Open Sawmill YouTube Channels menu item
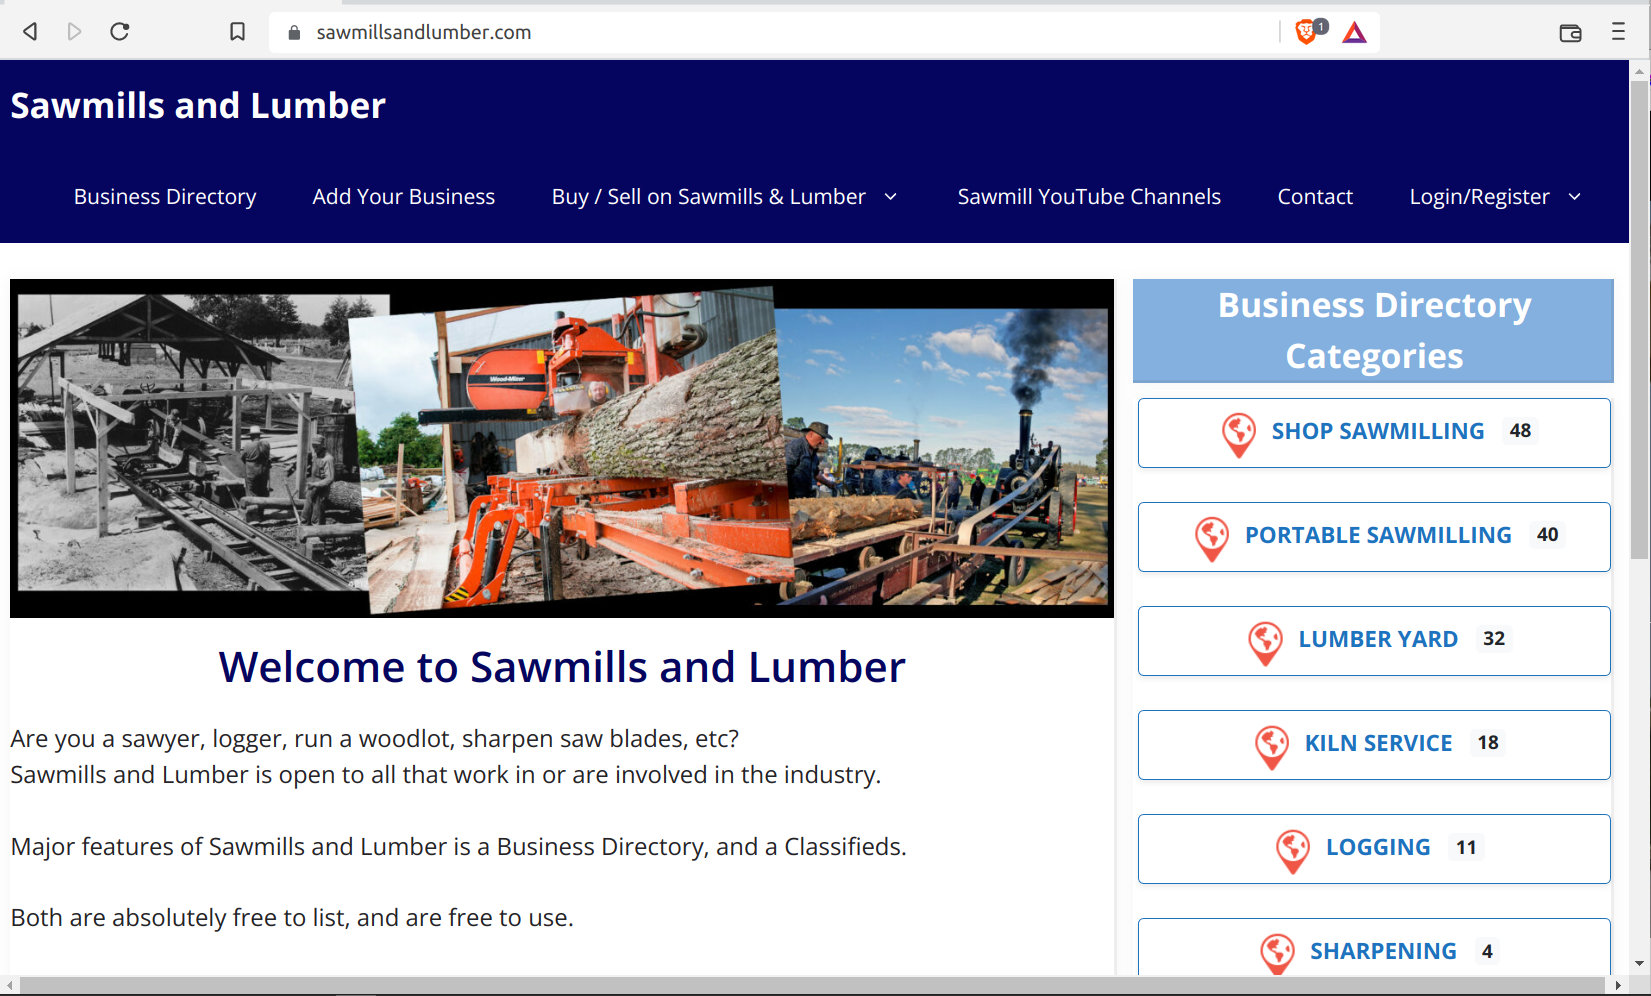1651x996 pixels. [1089, 197]
